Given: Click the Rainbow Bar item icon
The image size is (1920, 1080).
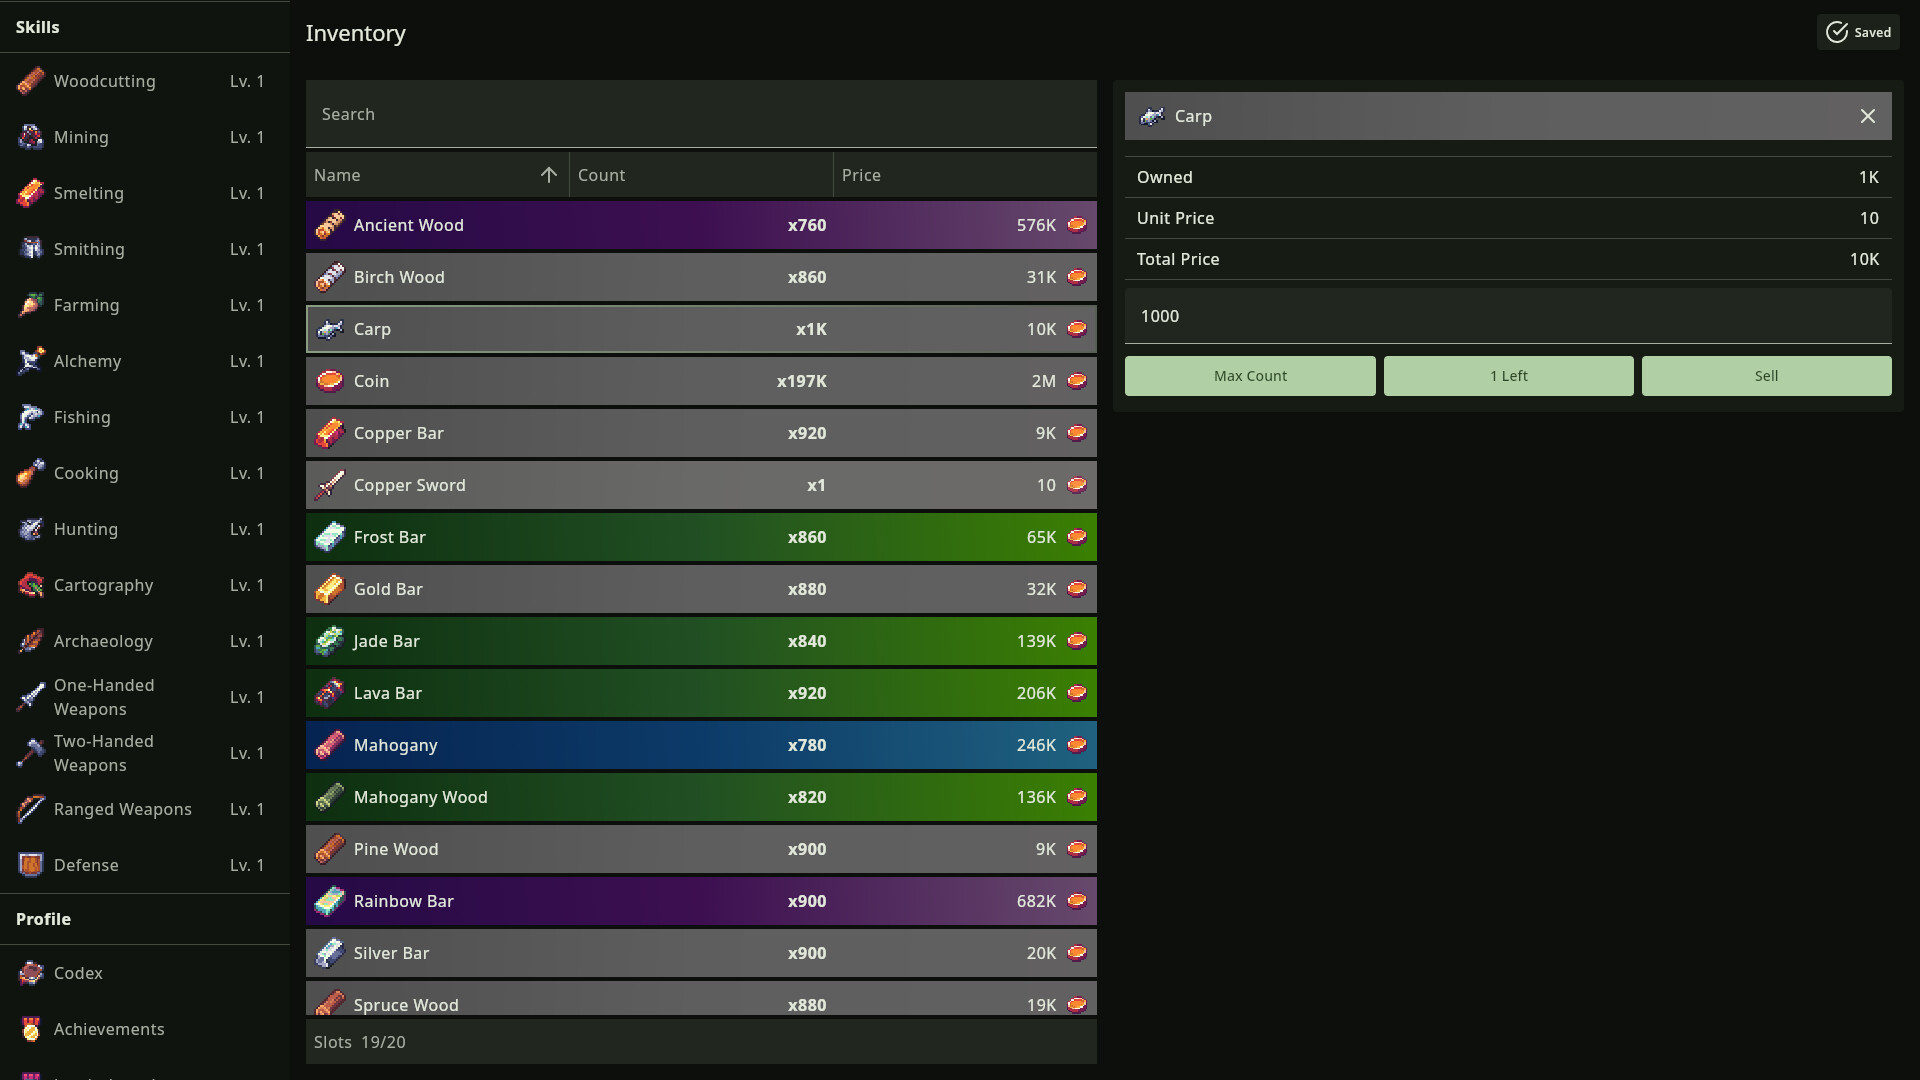Looking at the screenshot, I should pos(330,901).
